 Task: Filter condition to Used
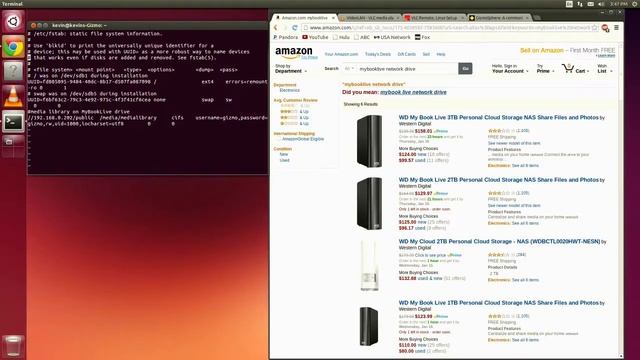pos(284,160)
